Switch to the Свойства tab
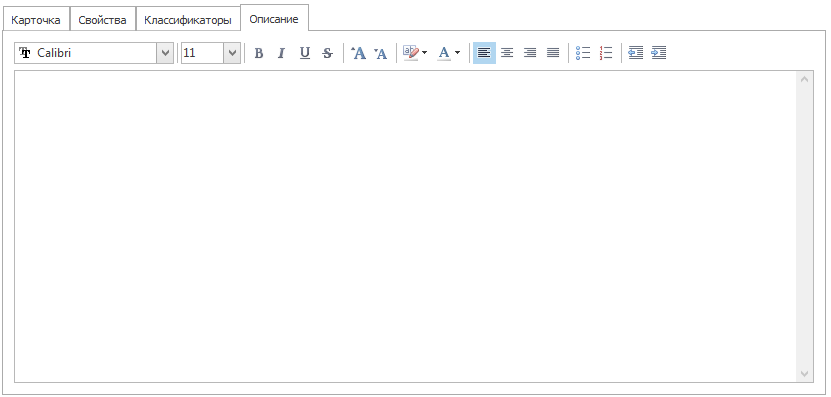Image resolution: width=831 pixels, height=397 pixels. pyautogui.click(x=103, y=20)
